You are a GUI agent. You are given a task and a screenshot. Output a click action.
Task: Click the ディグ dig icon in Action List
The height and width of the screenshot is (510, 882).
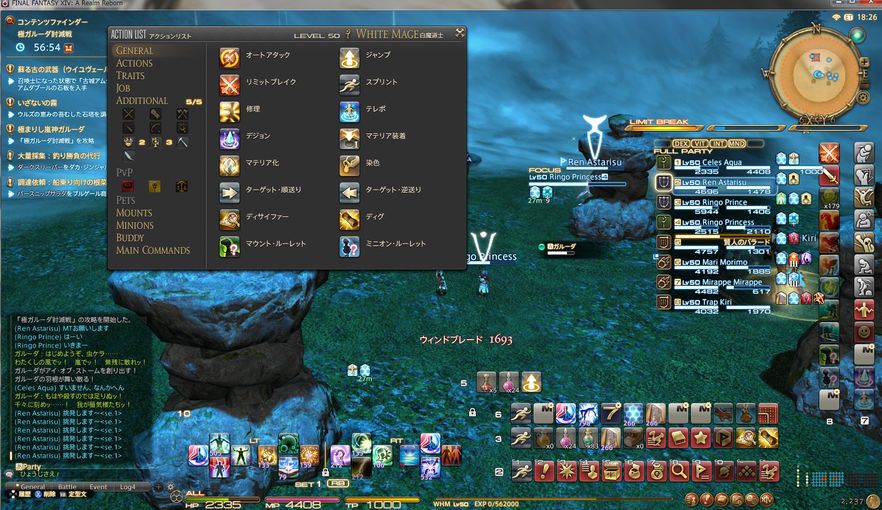(349, 219)
